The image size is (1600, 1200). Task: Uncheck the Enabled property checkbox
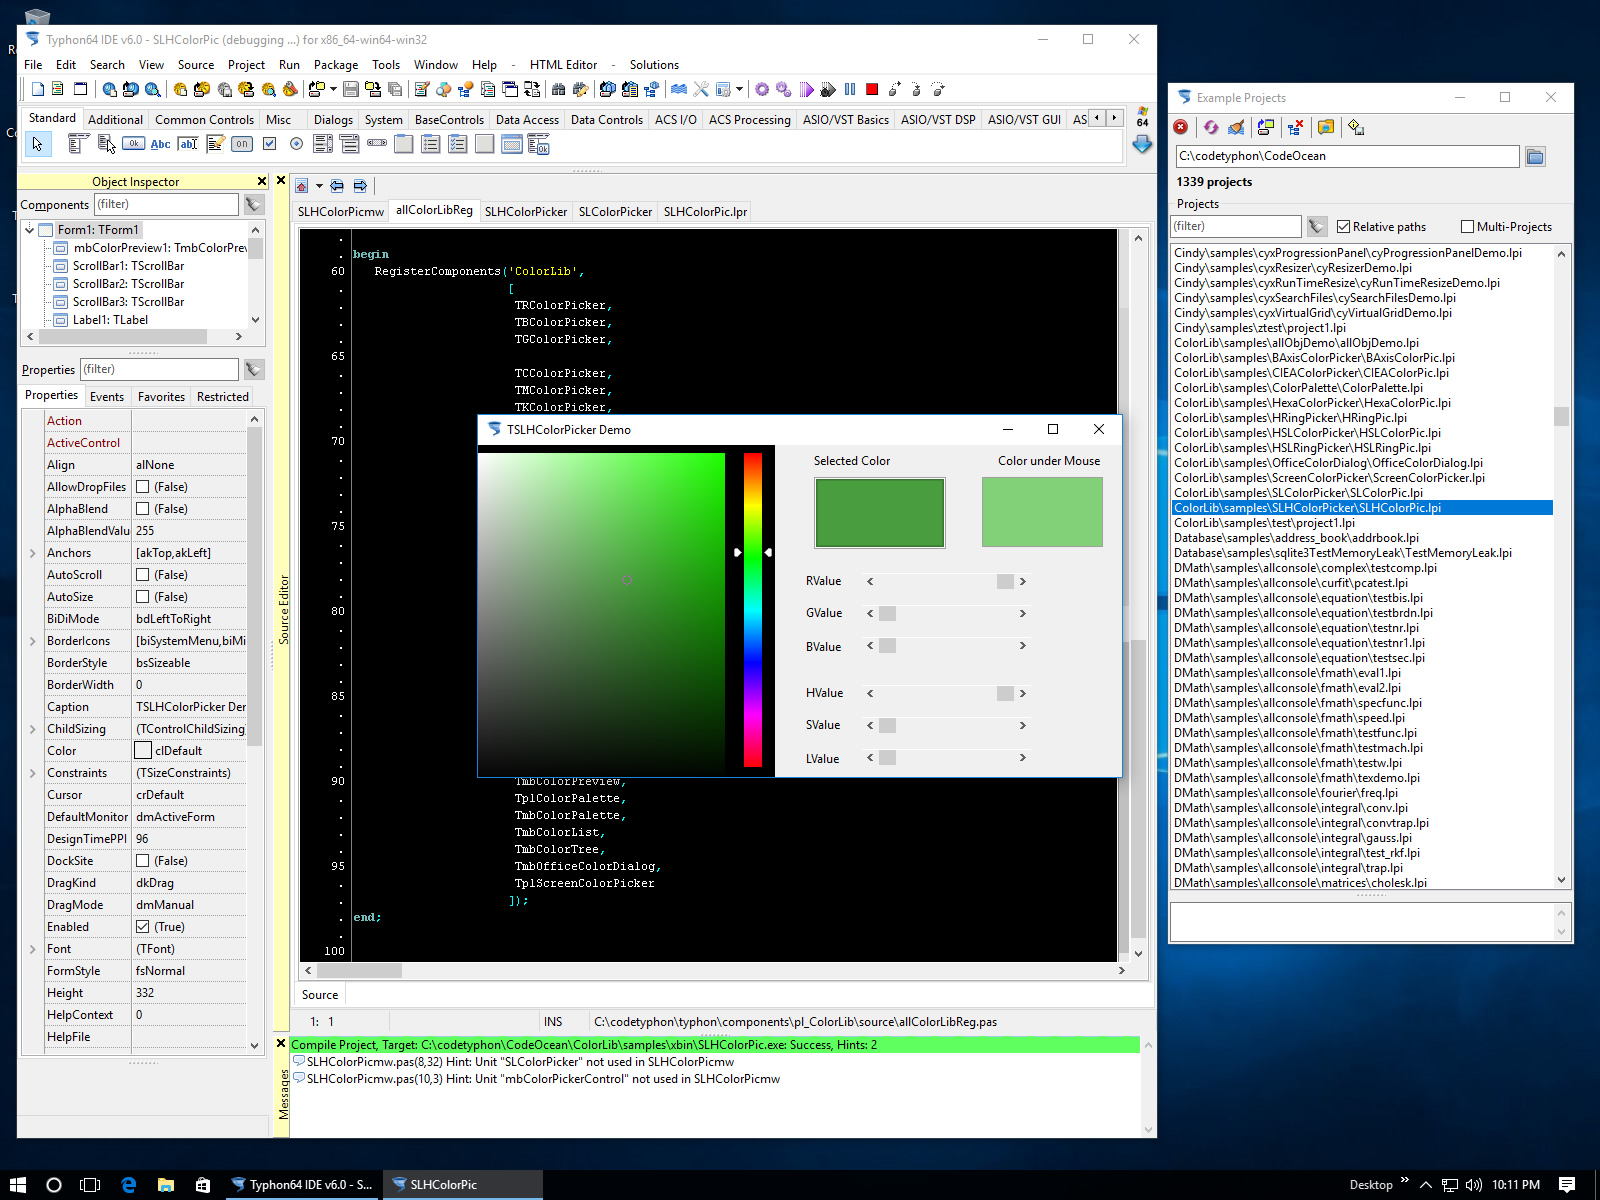(143, 927)
